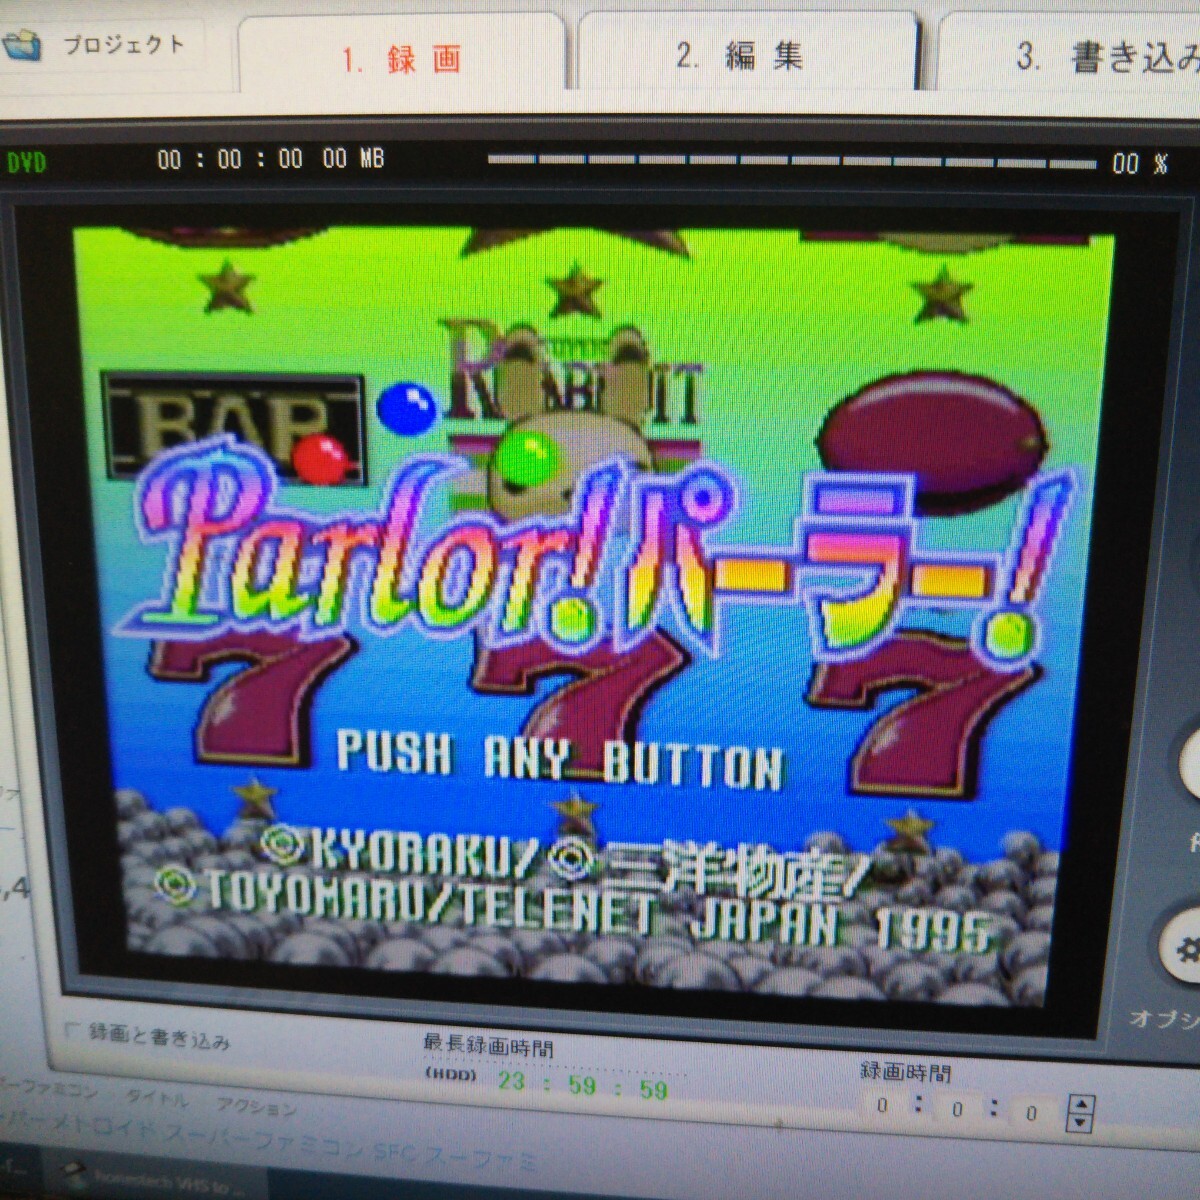The width and height of the screenshot is (1200, 1200).
Task: Decrease recording time with the down arrow
Action: coord(1080,1123)
